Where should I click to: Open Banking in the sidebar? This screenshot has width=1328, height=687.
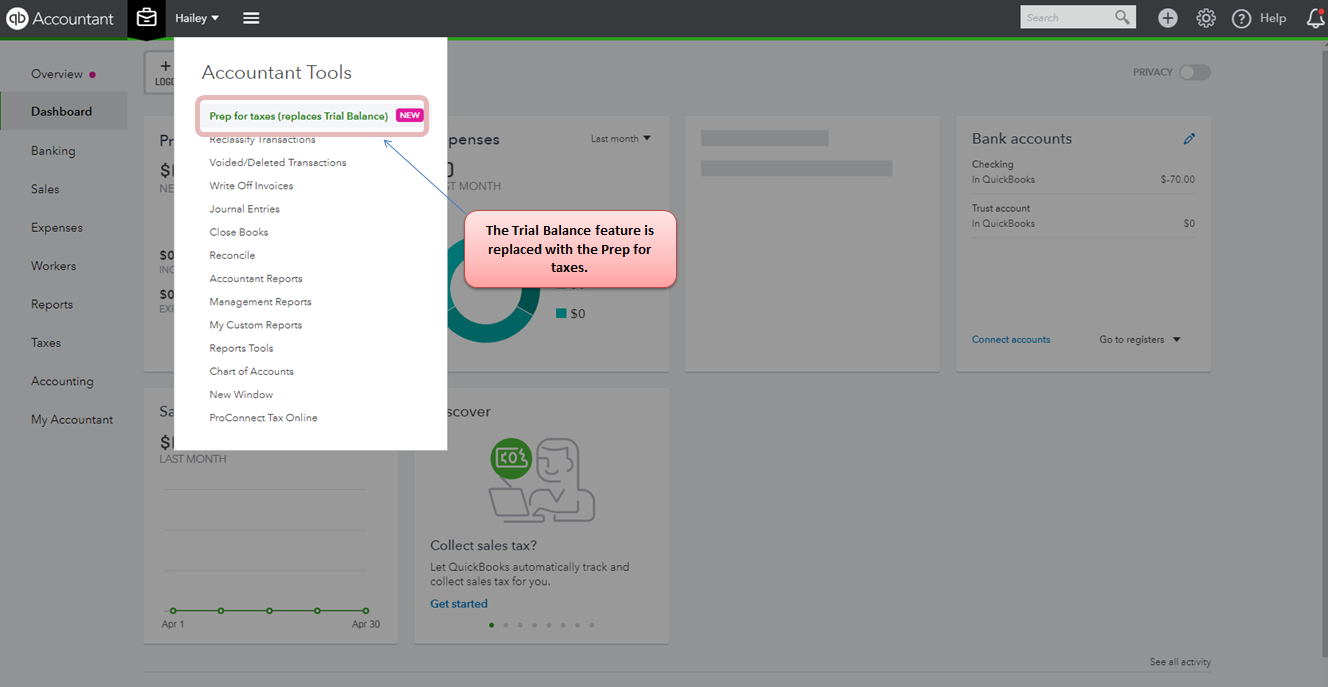(53, 151)
